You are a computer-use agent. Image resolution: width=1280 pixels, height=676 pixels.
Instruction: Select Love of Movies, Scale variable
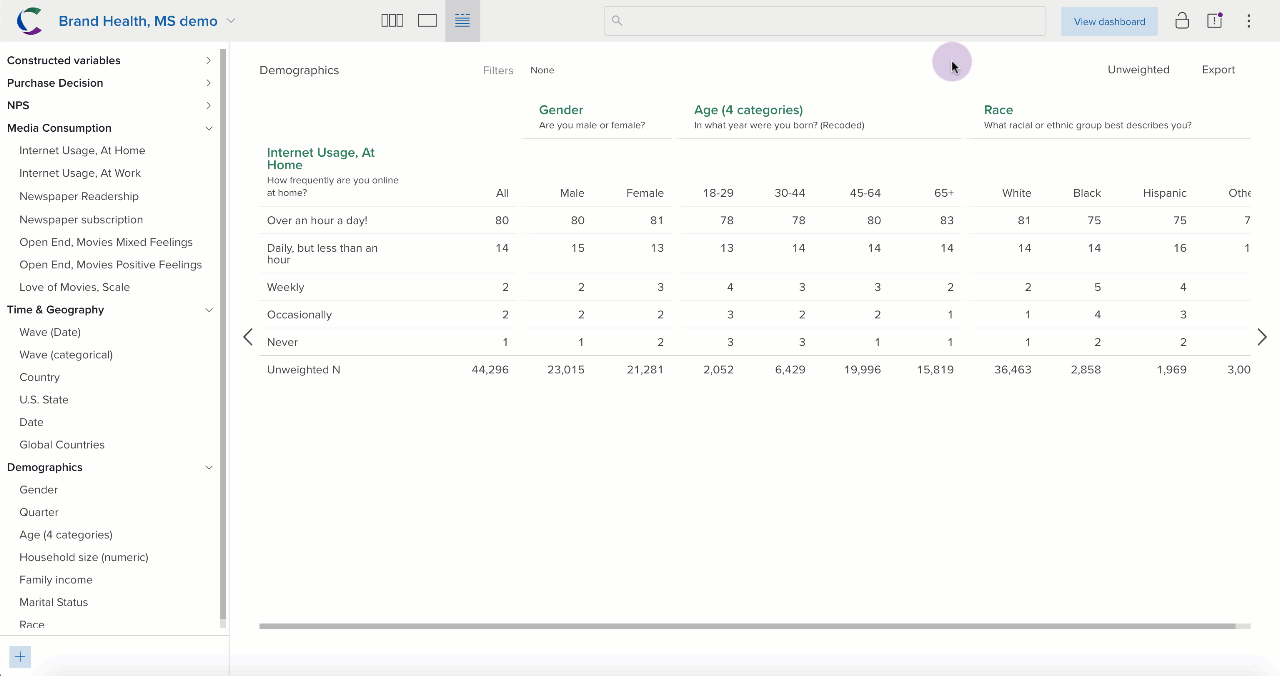(x=74, y=287)
